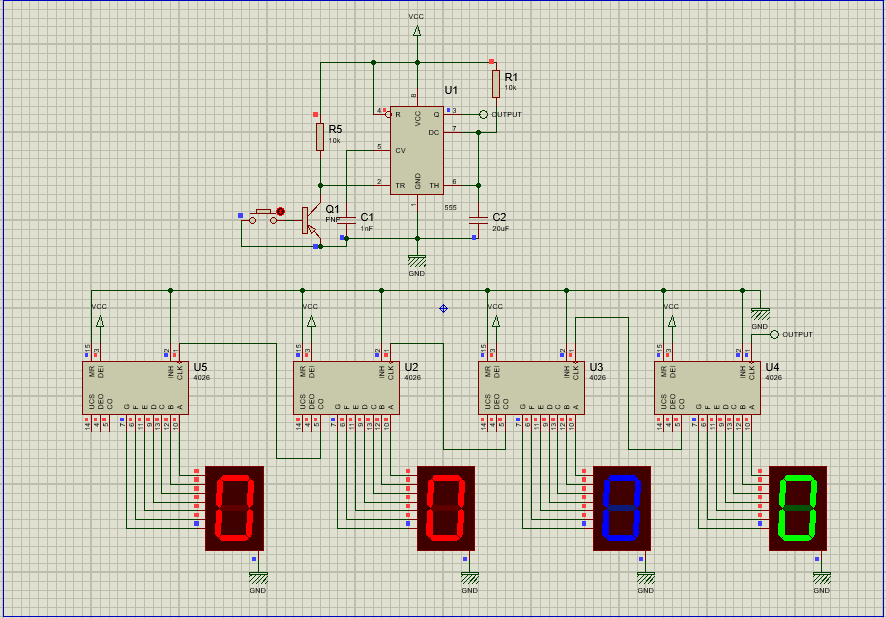Click resistor R5 symbol
This screenshot has height=618, width=886.
coord(320,137)
